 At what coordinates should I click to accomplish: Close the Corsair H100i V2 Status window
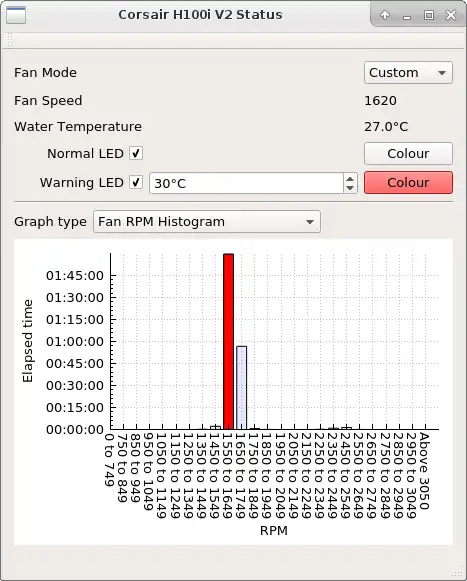click(451, 15)
